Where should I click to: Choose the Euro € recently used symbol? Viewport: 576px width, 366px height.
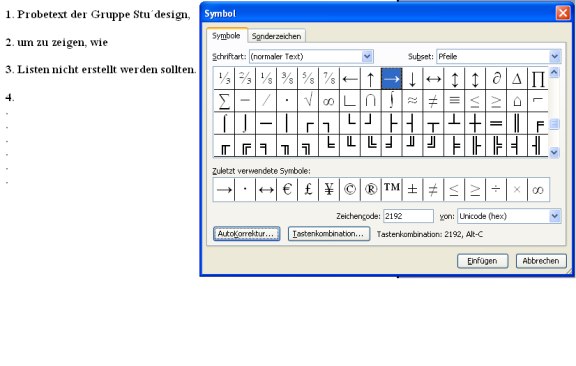coord(287,190)
